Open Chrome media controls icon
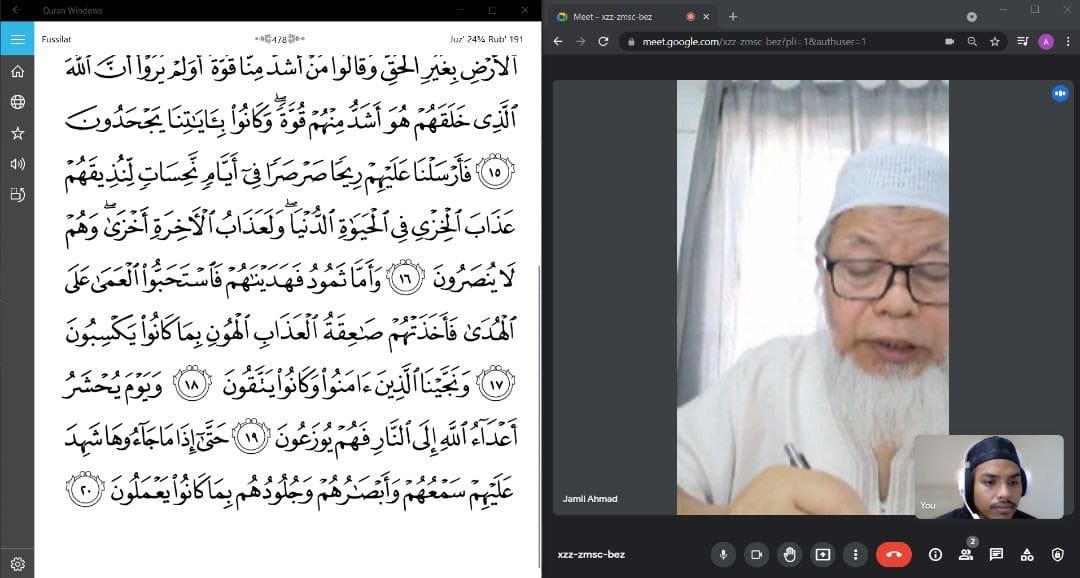The width and height of the screenshot is (1080, 578). tap(1023, 41)
